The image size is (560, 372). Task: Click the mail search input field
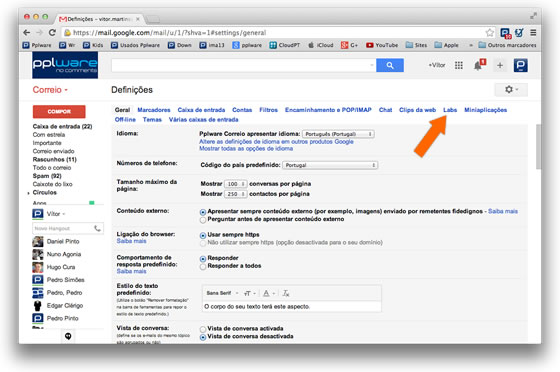pos(244,65)
